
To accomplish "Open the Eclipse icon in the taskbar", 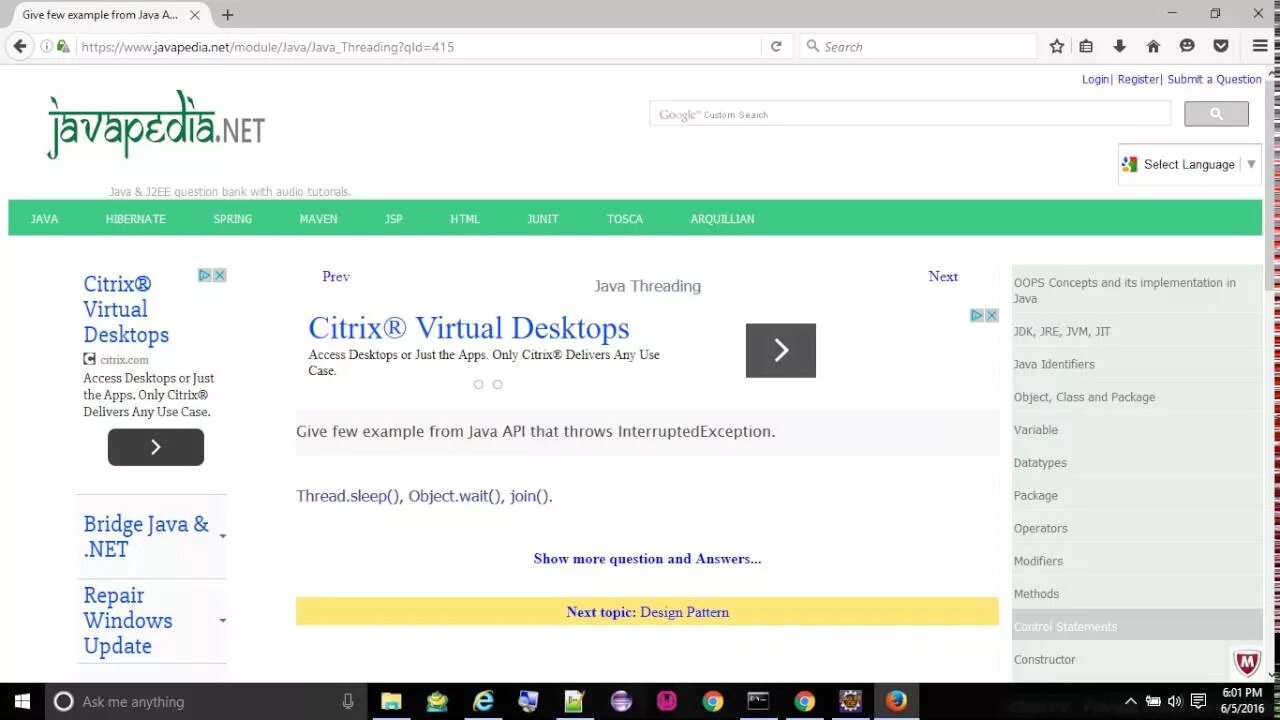I will click(621, 702).
